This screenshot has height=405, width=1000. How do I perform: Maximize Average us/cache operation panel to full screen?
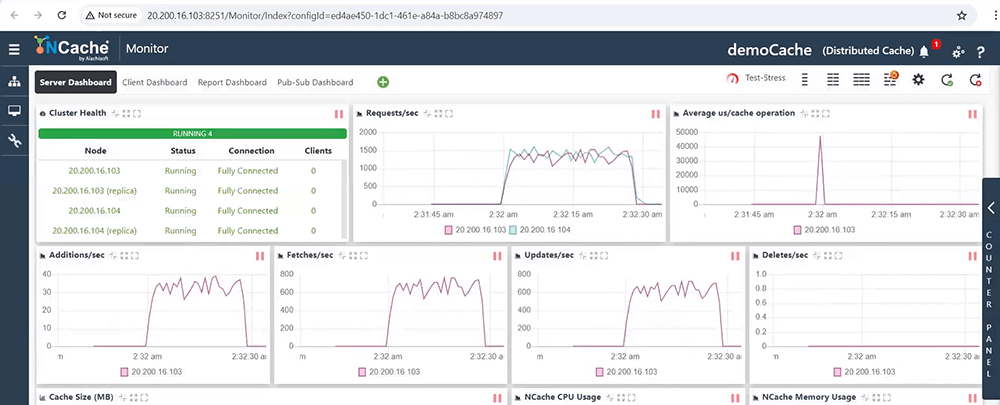coord(825,114)
